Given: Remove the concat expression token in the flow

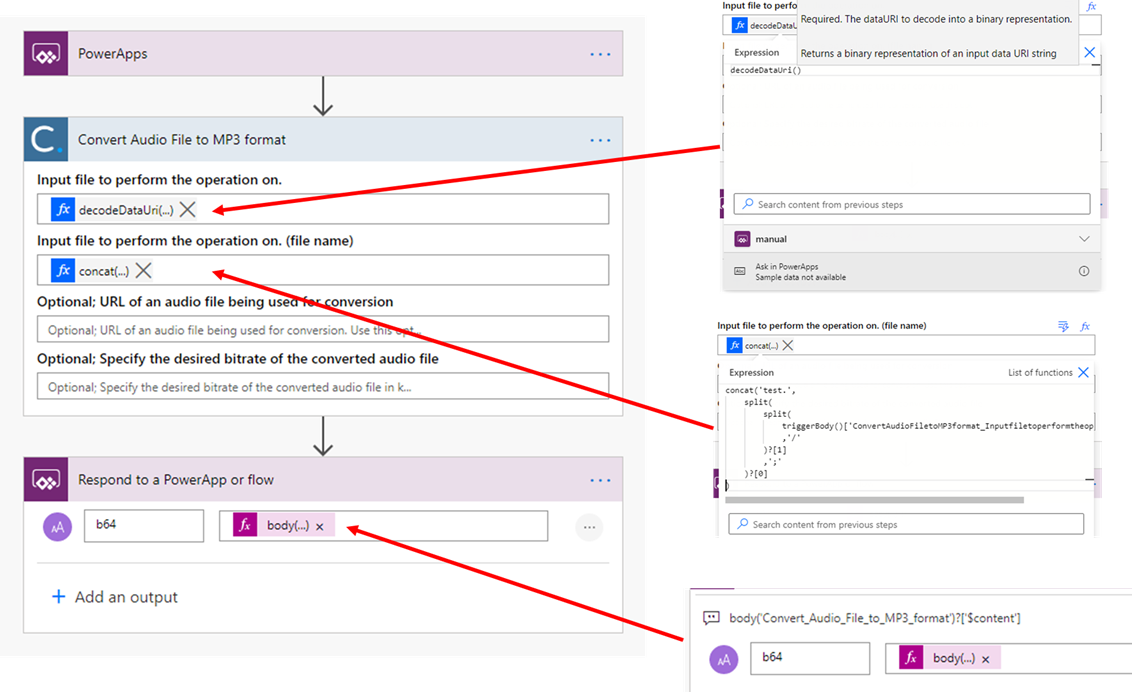Looking at the screenshot, I should coord(144,271).
